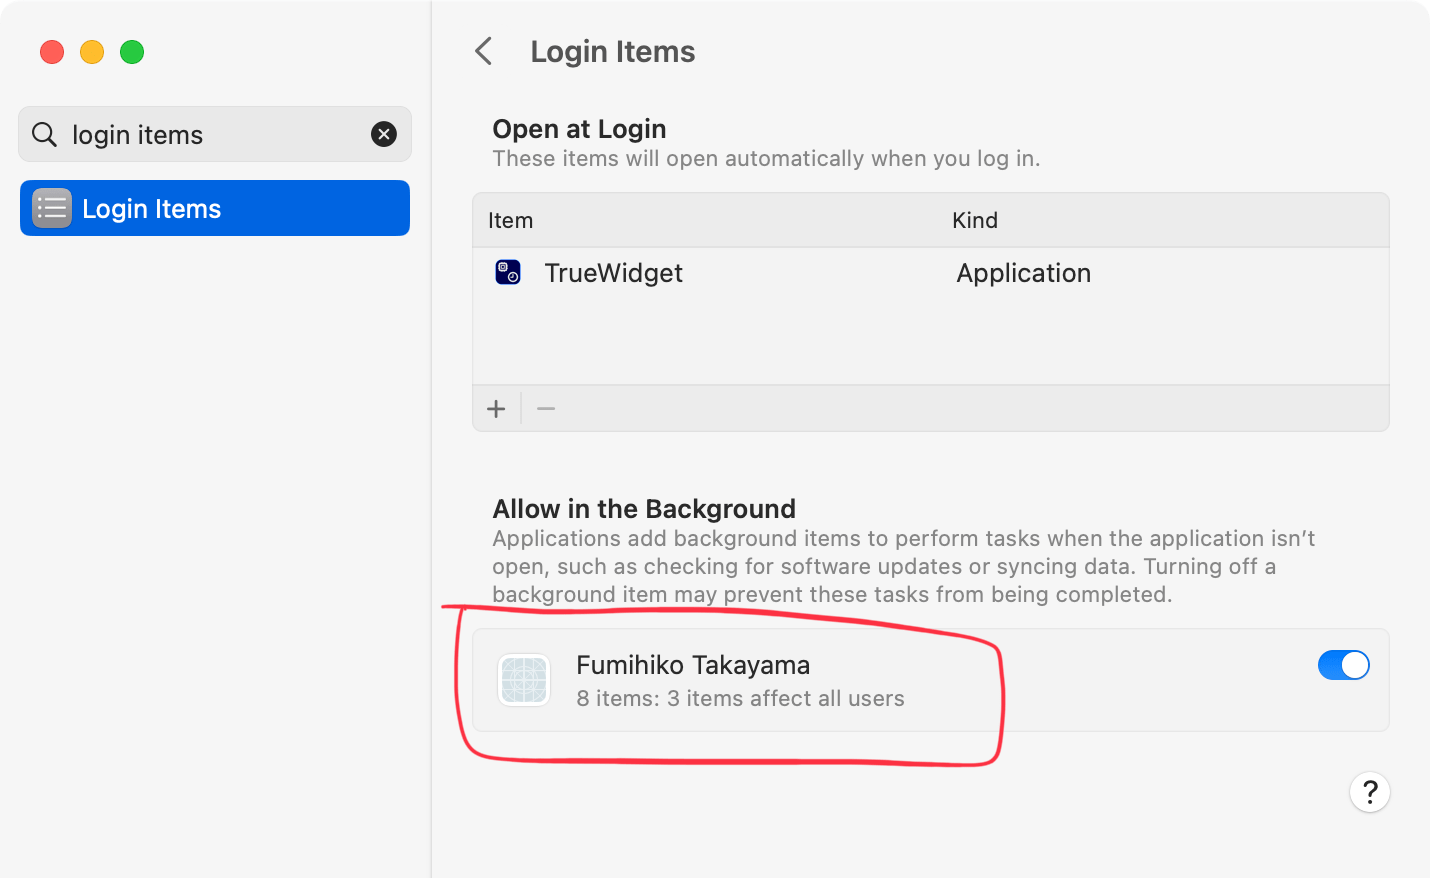Click the Login Items sidebar list icon
Screen dimensions: 1430x878
[x=52, y=208]
